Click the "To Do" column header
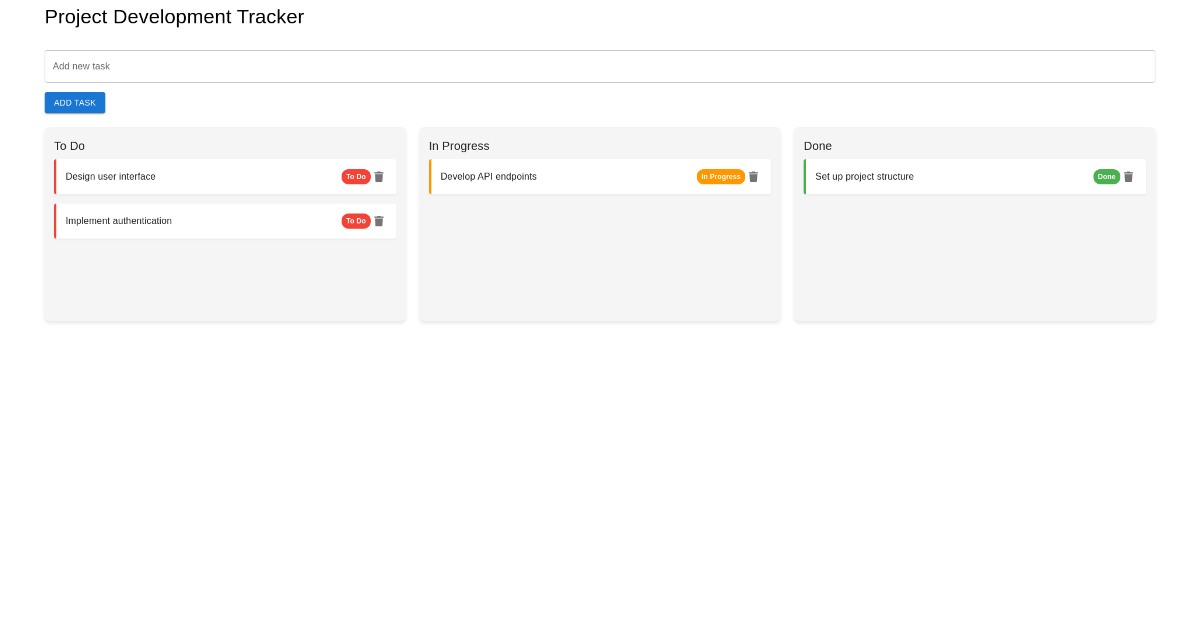This screenshot has height=630, width=1200. (69, 145)
